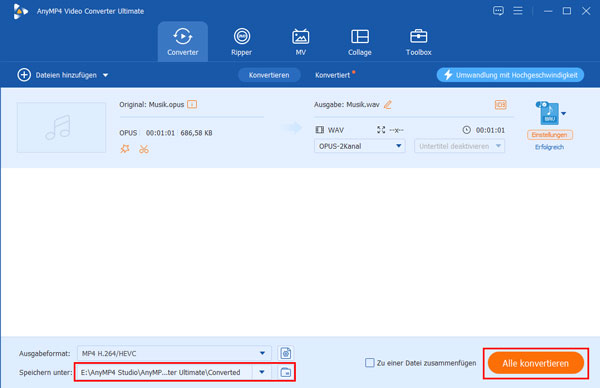Open the Toolbox tab
Screen dimensions: 600x388
pyautogui.click(x=418, y=42)
